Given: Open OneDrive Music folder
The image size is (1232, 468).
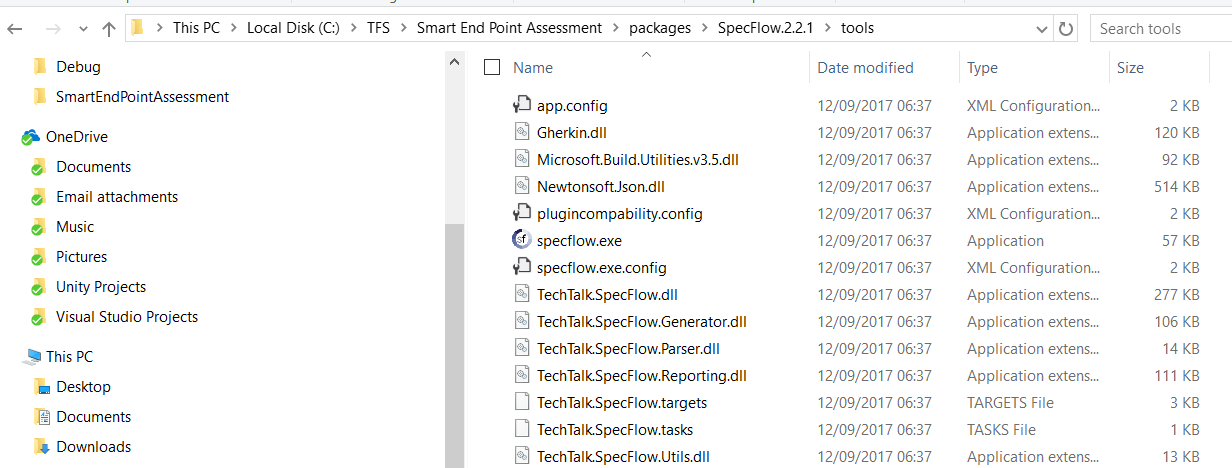Looking at the screenshot, I should click(x=75, y=227).
